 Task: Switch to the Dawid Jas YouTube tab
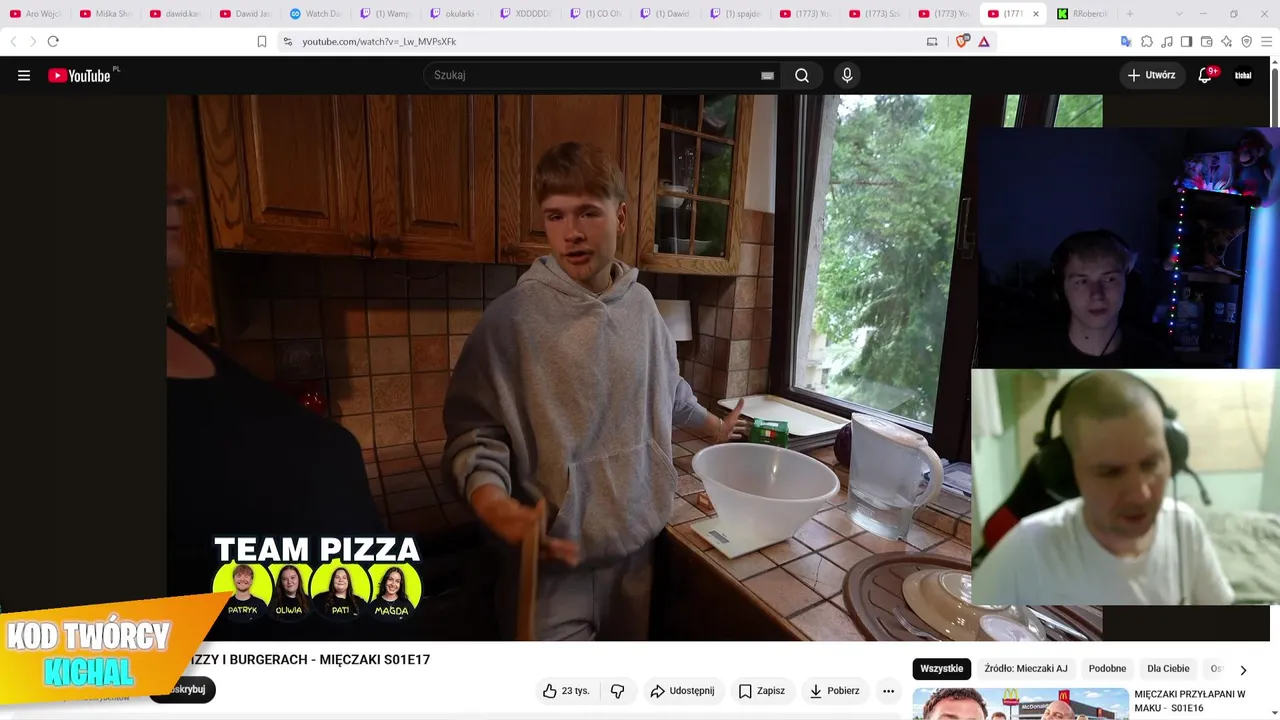[x=246, y=14]
